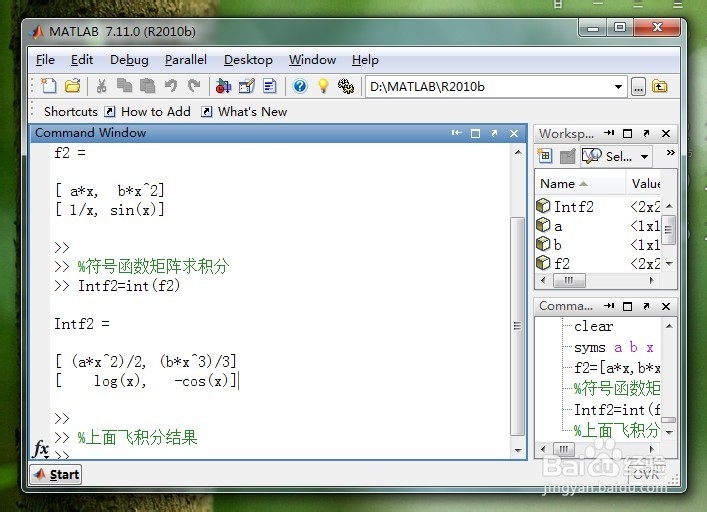Select variable Intf2 in Workspace
This screenshot has height=512, width=707.
coord(598,206)
